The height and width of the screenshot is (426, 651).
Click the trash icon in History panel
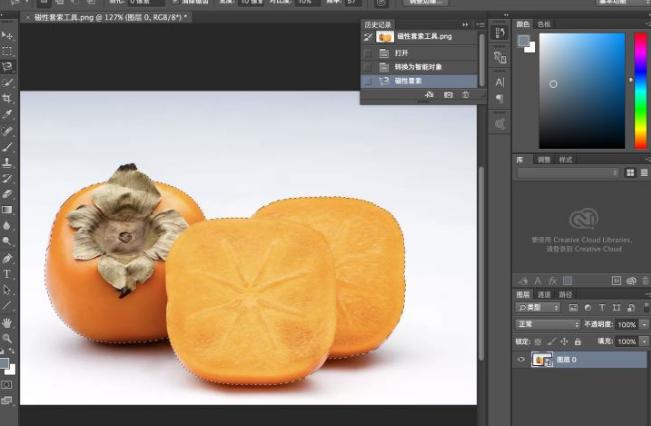[x=466, y=95]
